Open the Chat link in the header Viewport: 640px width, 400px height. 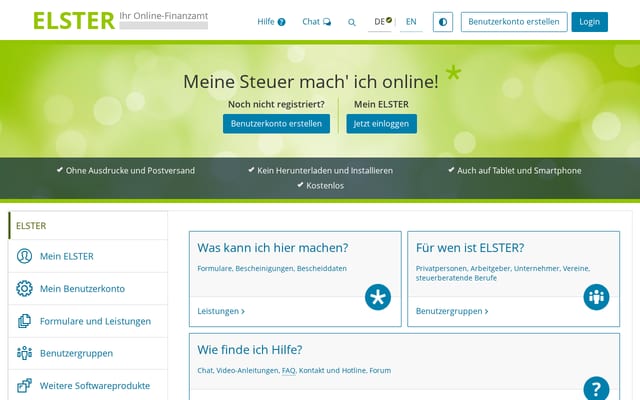316,22
